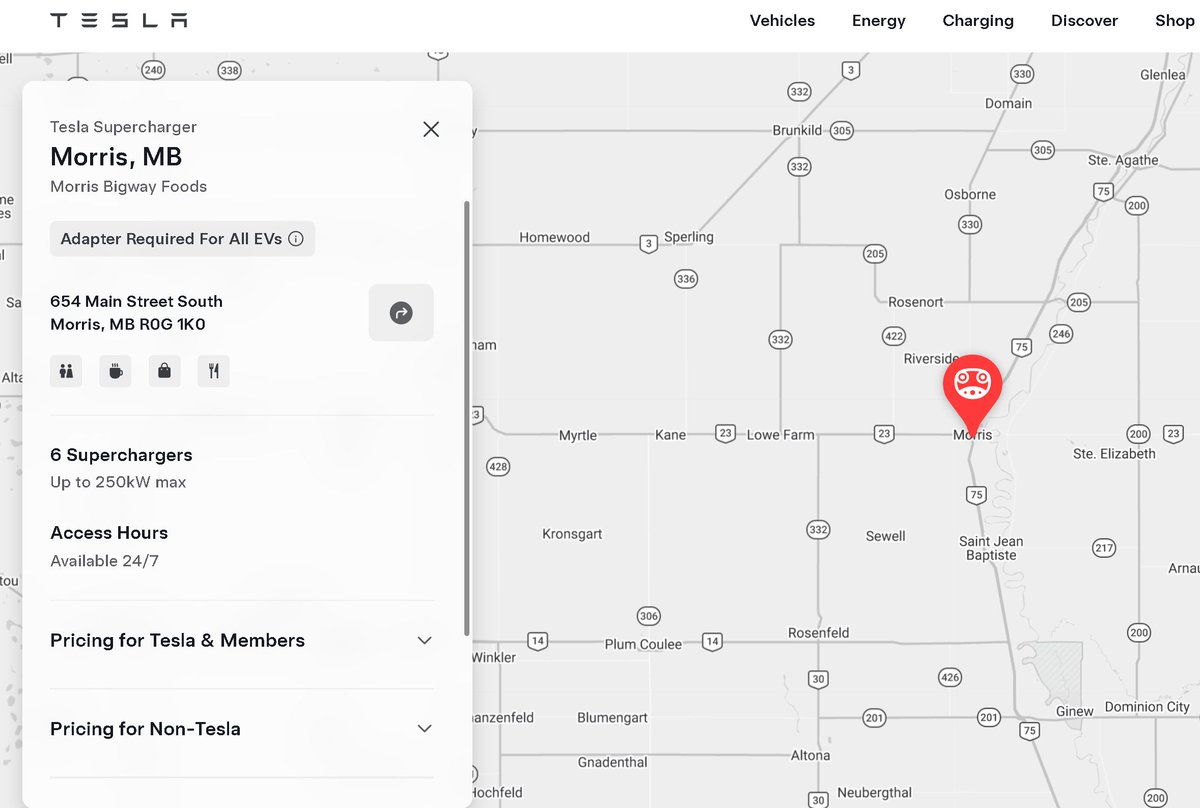Click the Rosenort map label
The height and width of the screenshot is (808, 1200).
[x=915, y=301]
